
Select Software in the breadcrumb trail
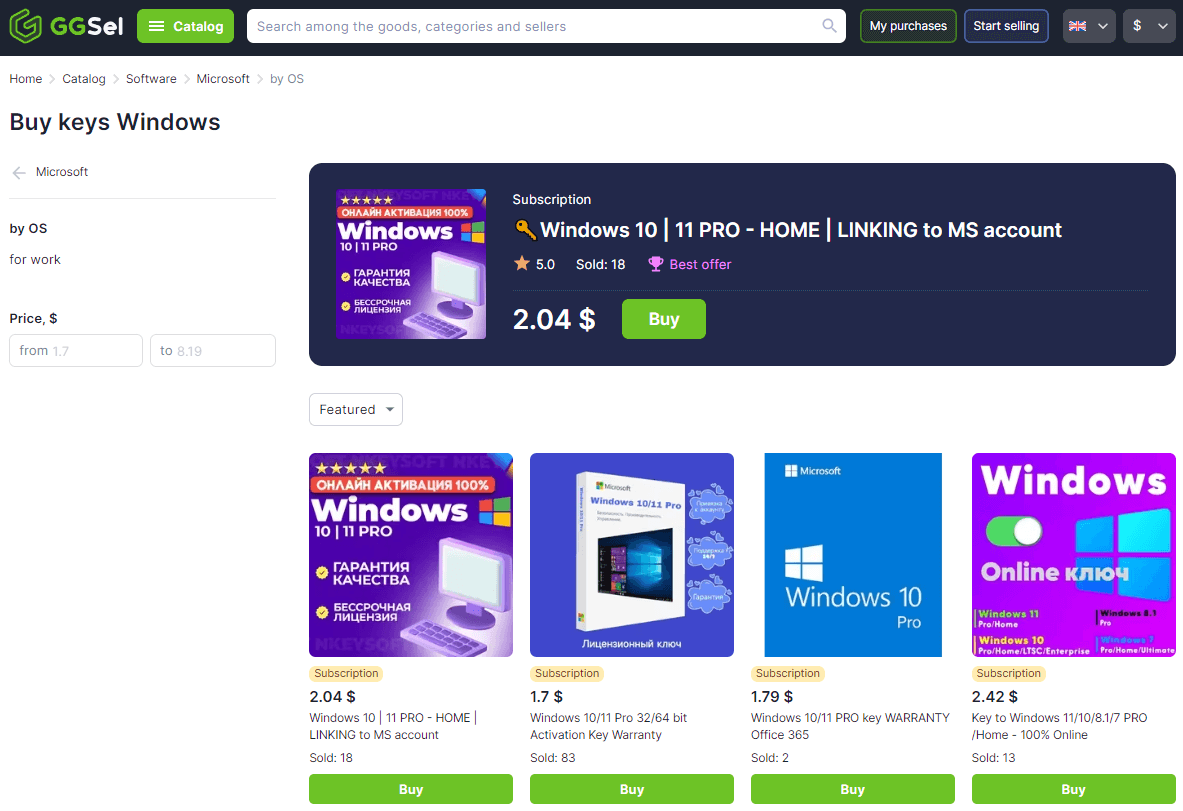pyautogui.click(x=151, y=78)
